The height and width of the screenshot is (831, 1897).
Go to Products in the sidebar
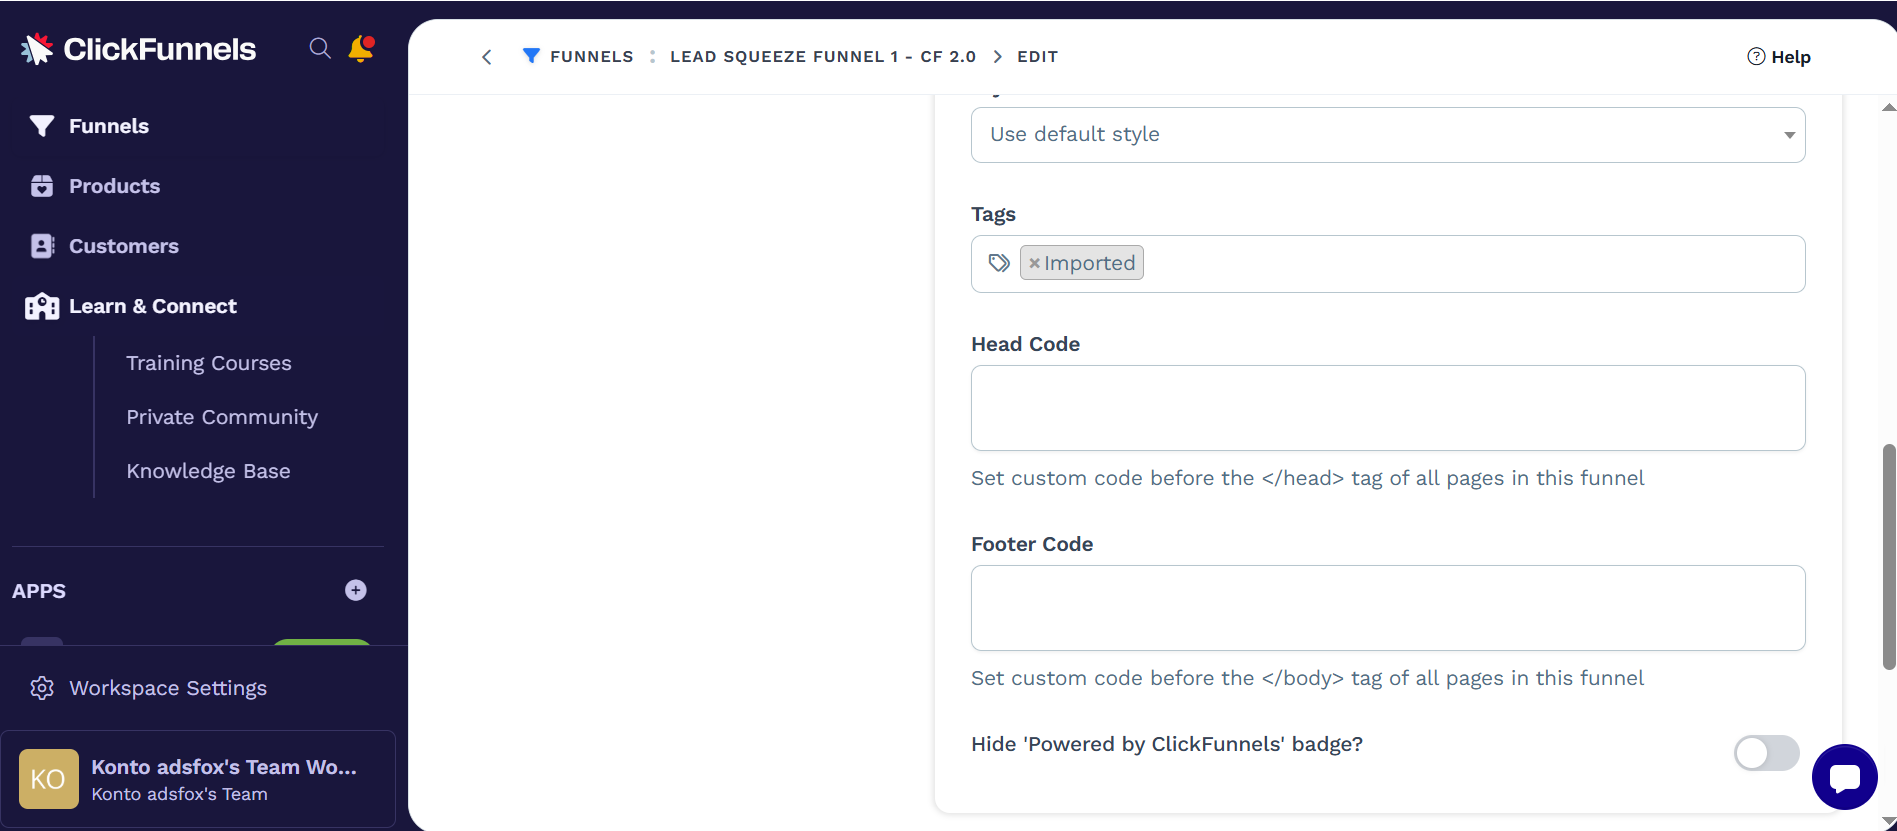point(114,186)
